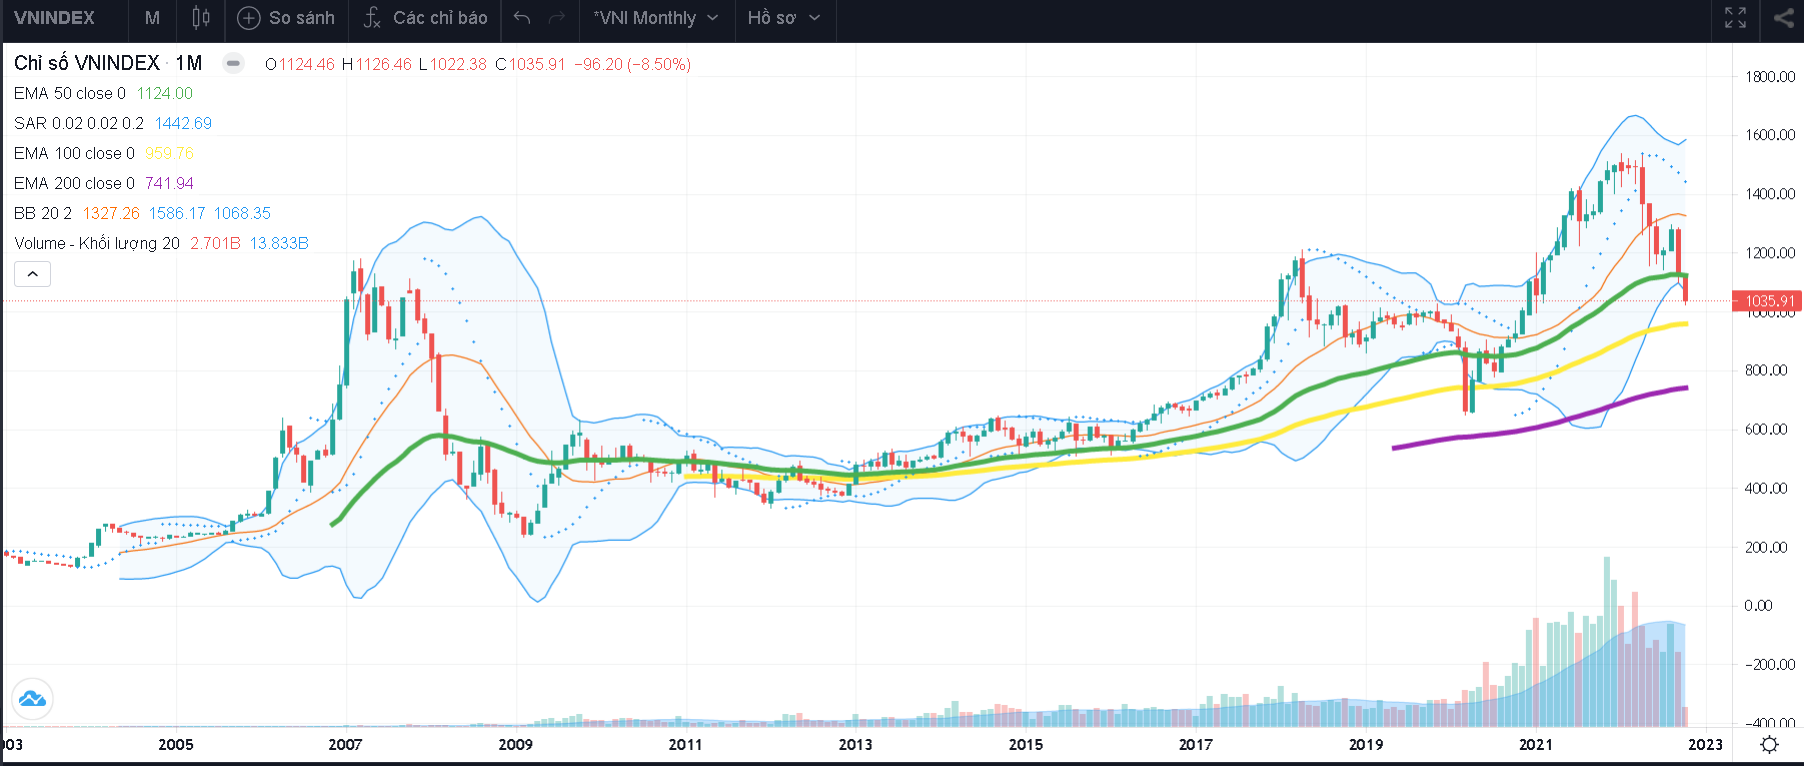Open the candlestick chart style selector
1804x766 pixels.
click(x=201, y=18)
